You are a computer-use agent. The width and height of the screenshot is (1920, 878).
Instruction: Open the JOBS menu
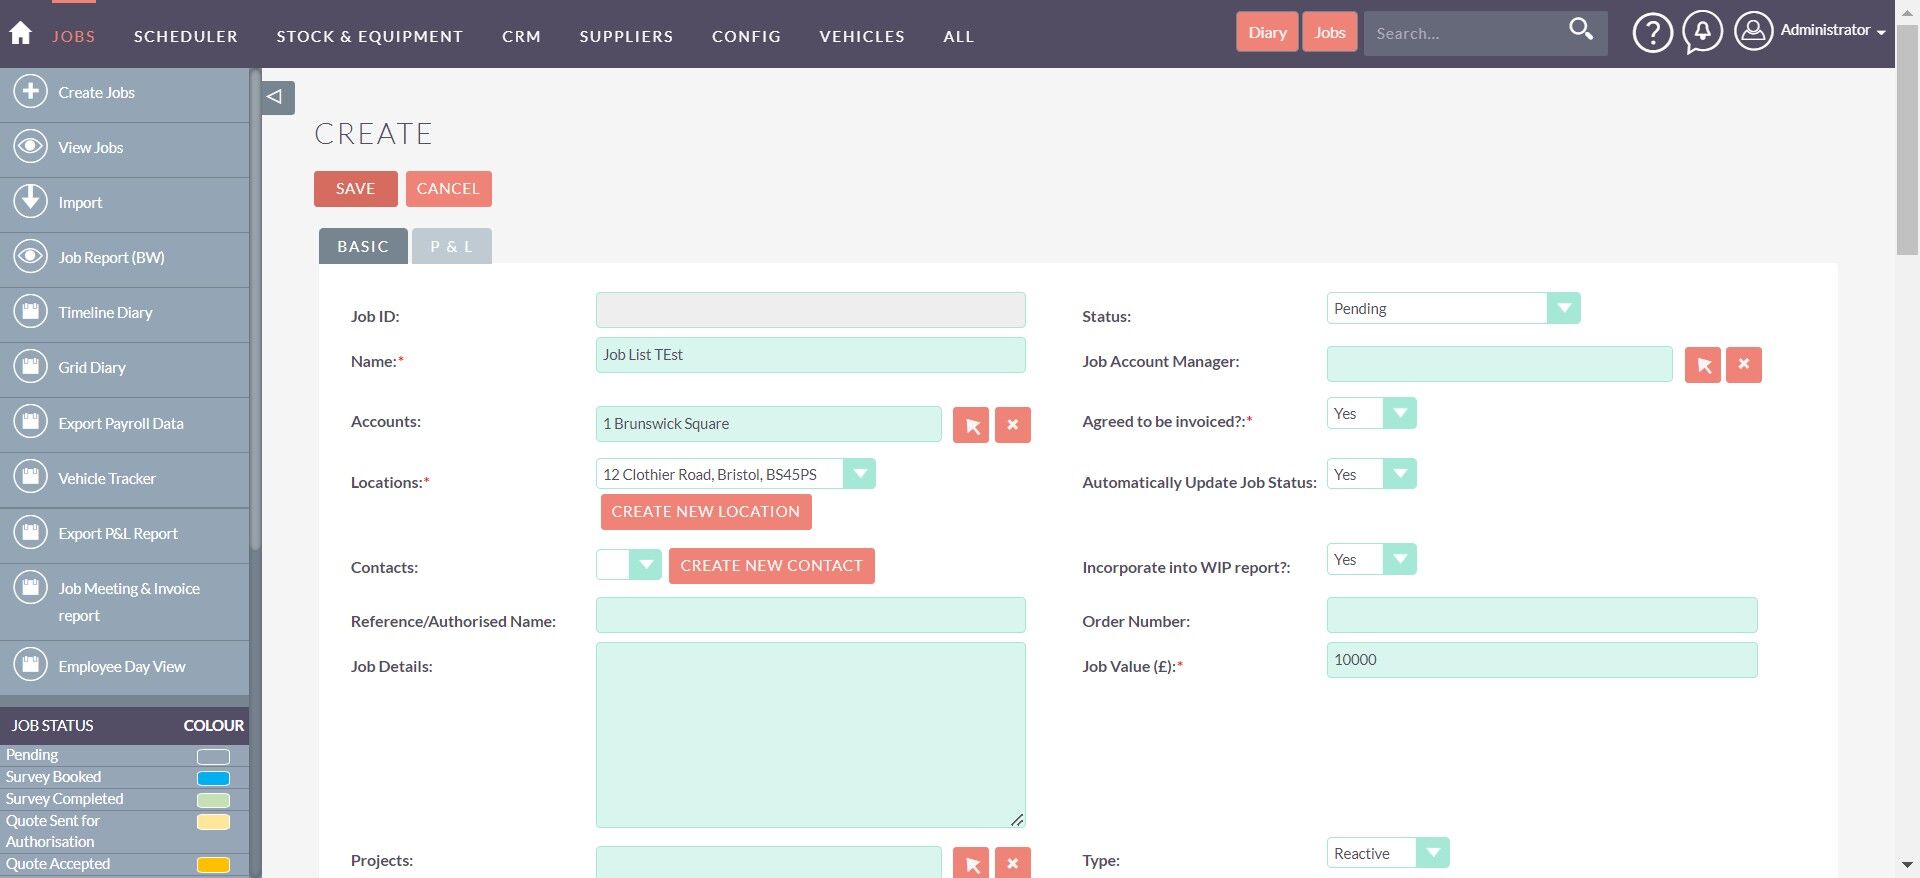74,36
